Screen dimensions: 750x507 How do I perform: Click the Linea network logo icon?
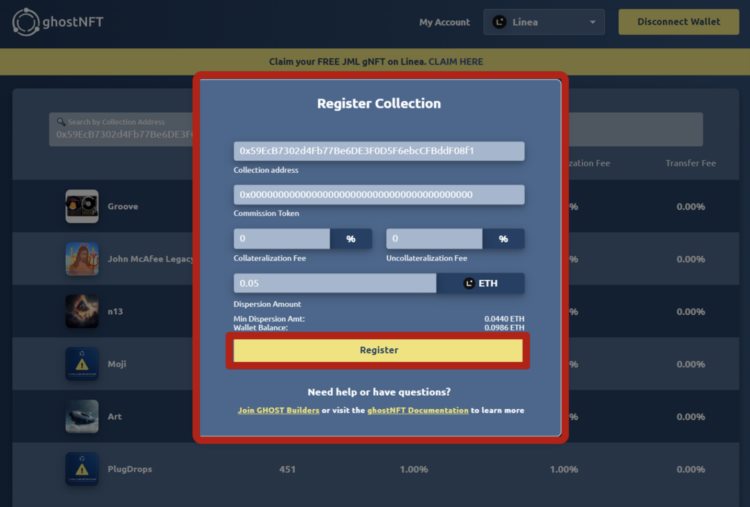[x=500, y=22]
